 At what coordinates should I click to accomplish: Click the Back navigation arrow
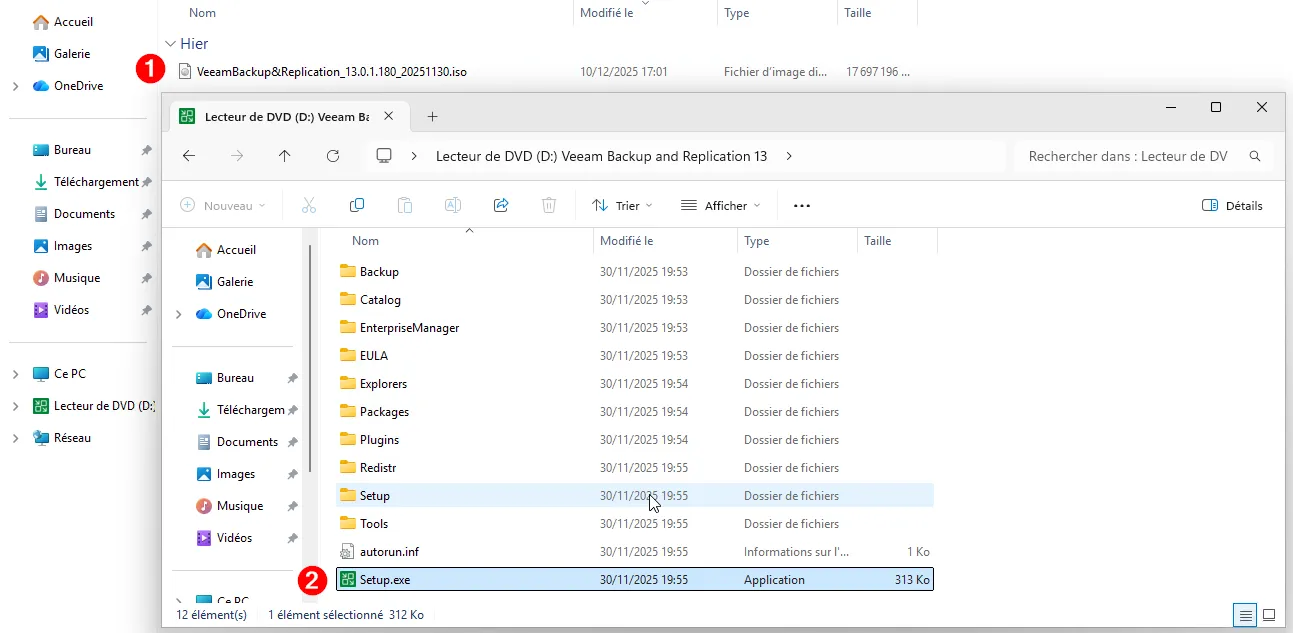click(189, 156)
